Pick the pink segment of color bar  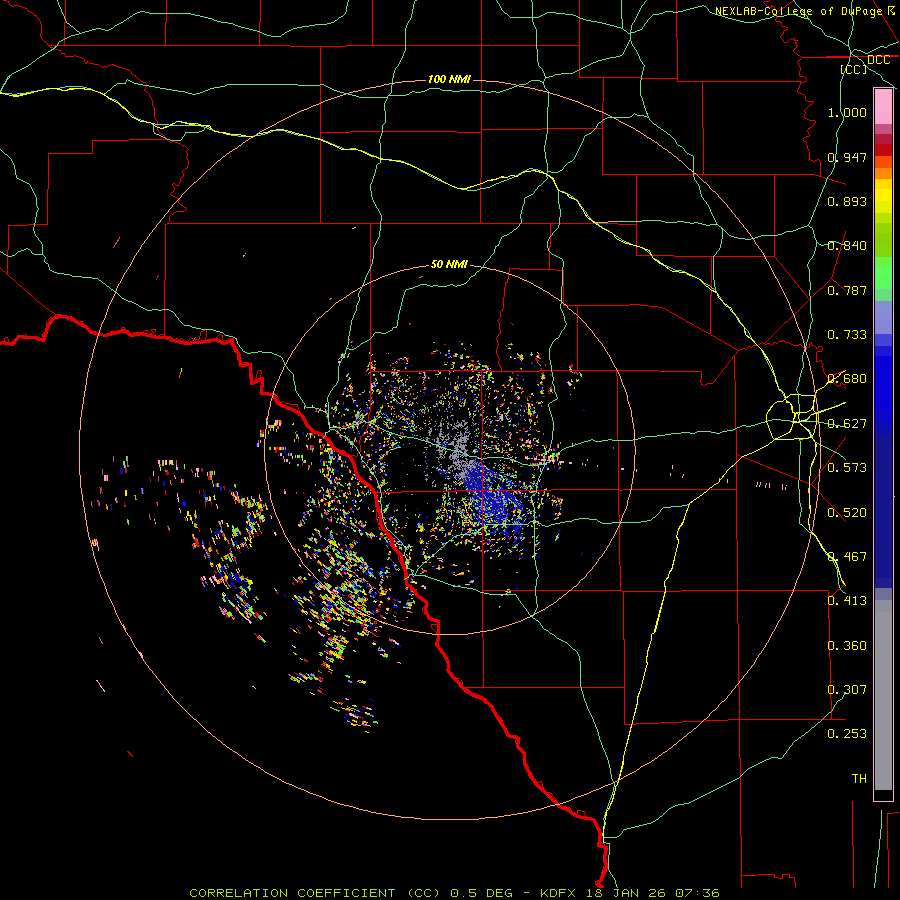pos(883,107)
